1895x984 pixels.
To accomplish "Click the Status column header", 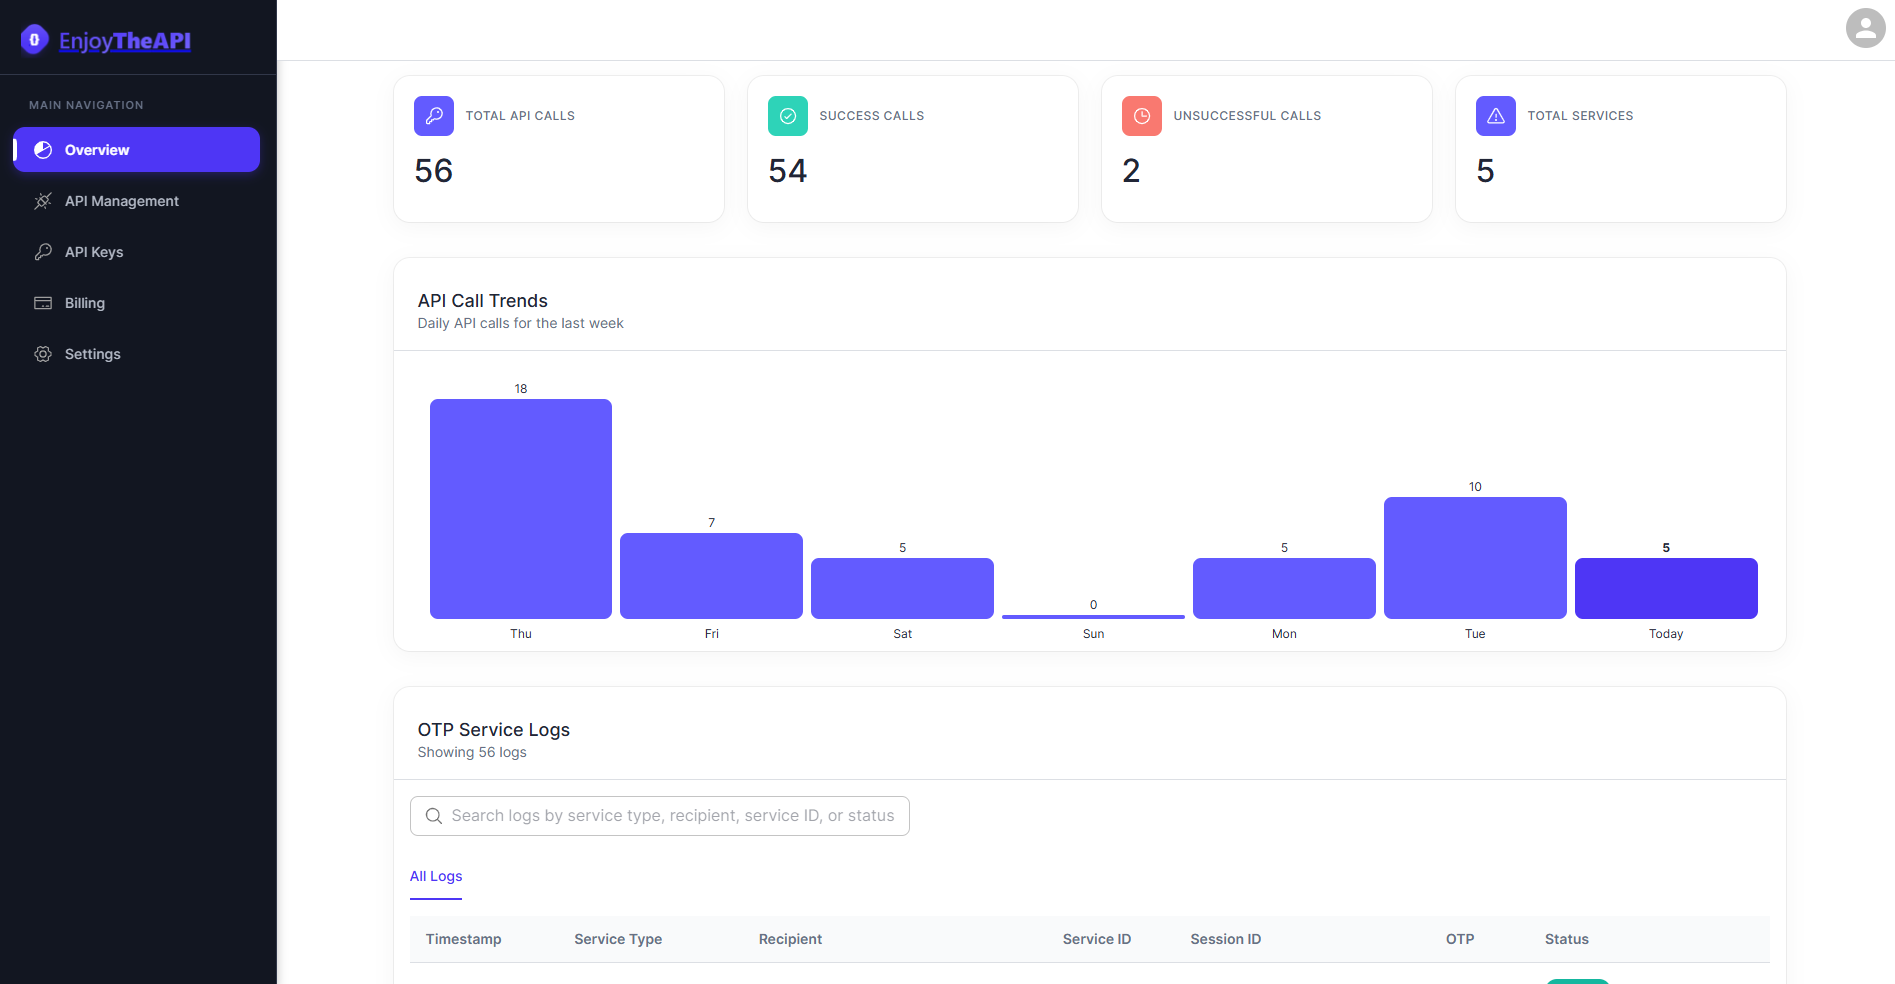I will click(1566, 939).
